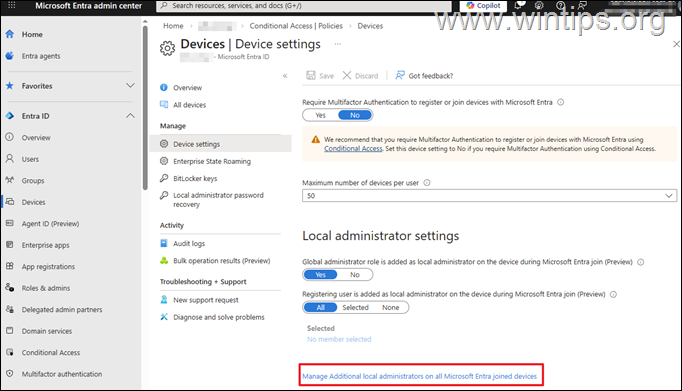
Task: Open BitLocker keys menu item
Action: 195,178
